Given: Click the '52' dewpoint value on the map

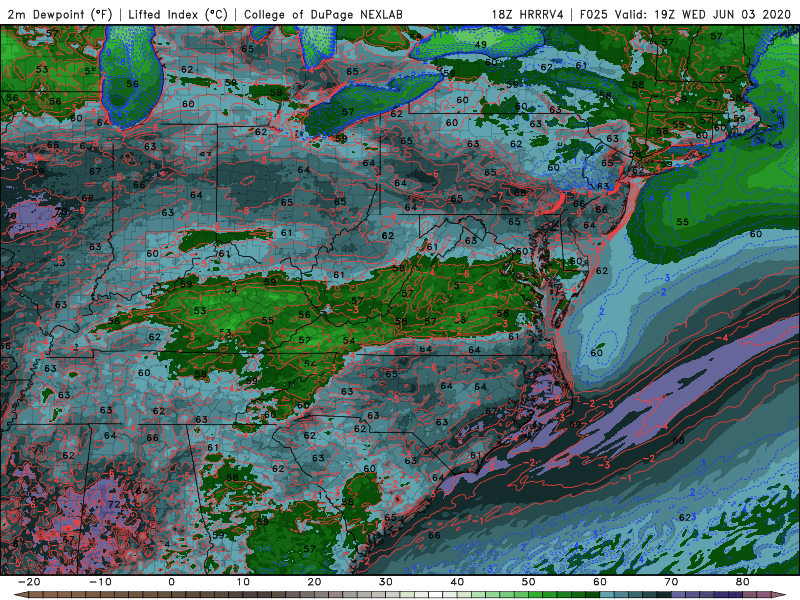Looking at the screenshot, I should (x=305, y=340).
